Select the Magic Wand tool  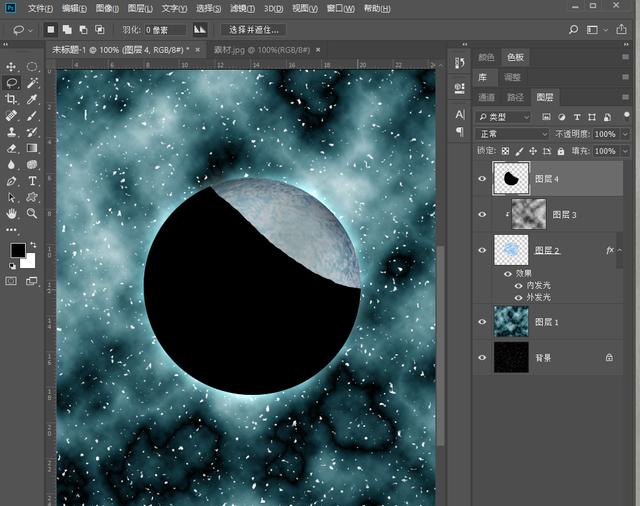(x=33, y=83)
